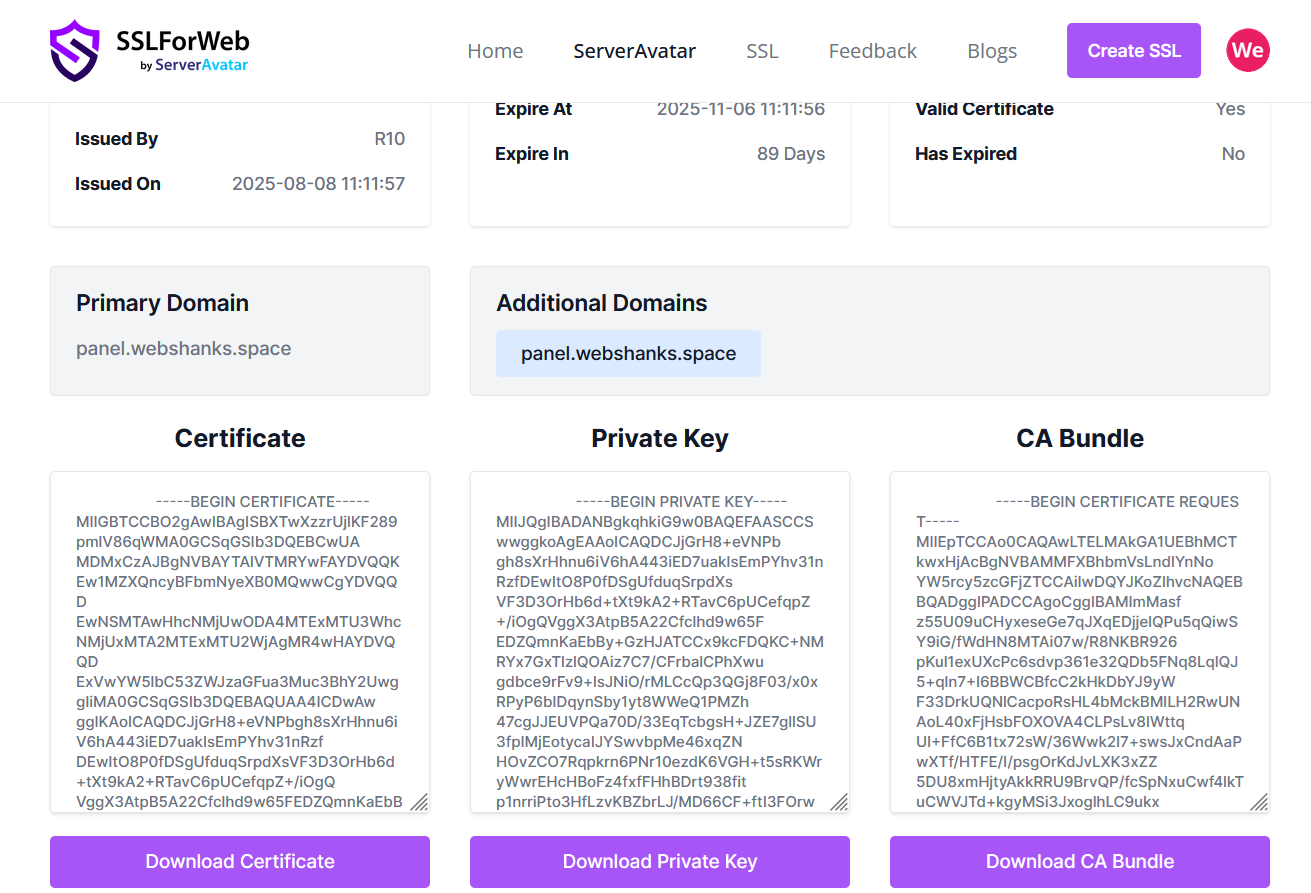Click the Create SSL button
The image size is (1311, 893).
[x=1134, y=51]
